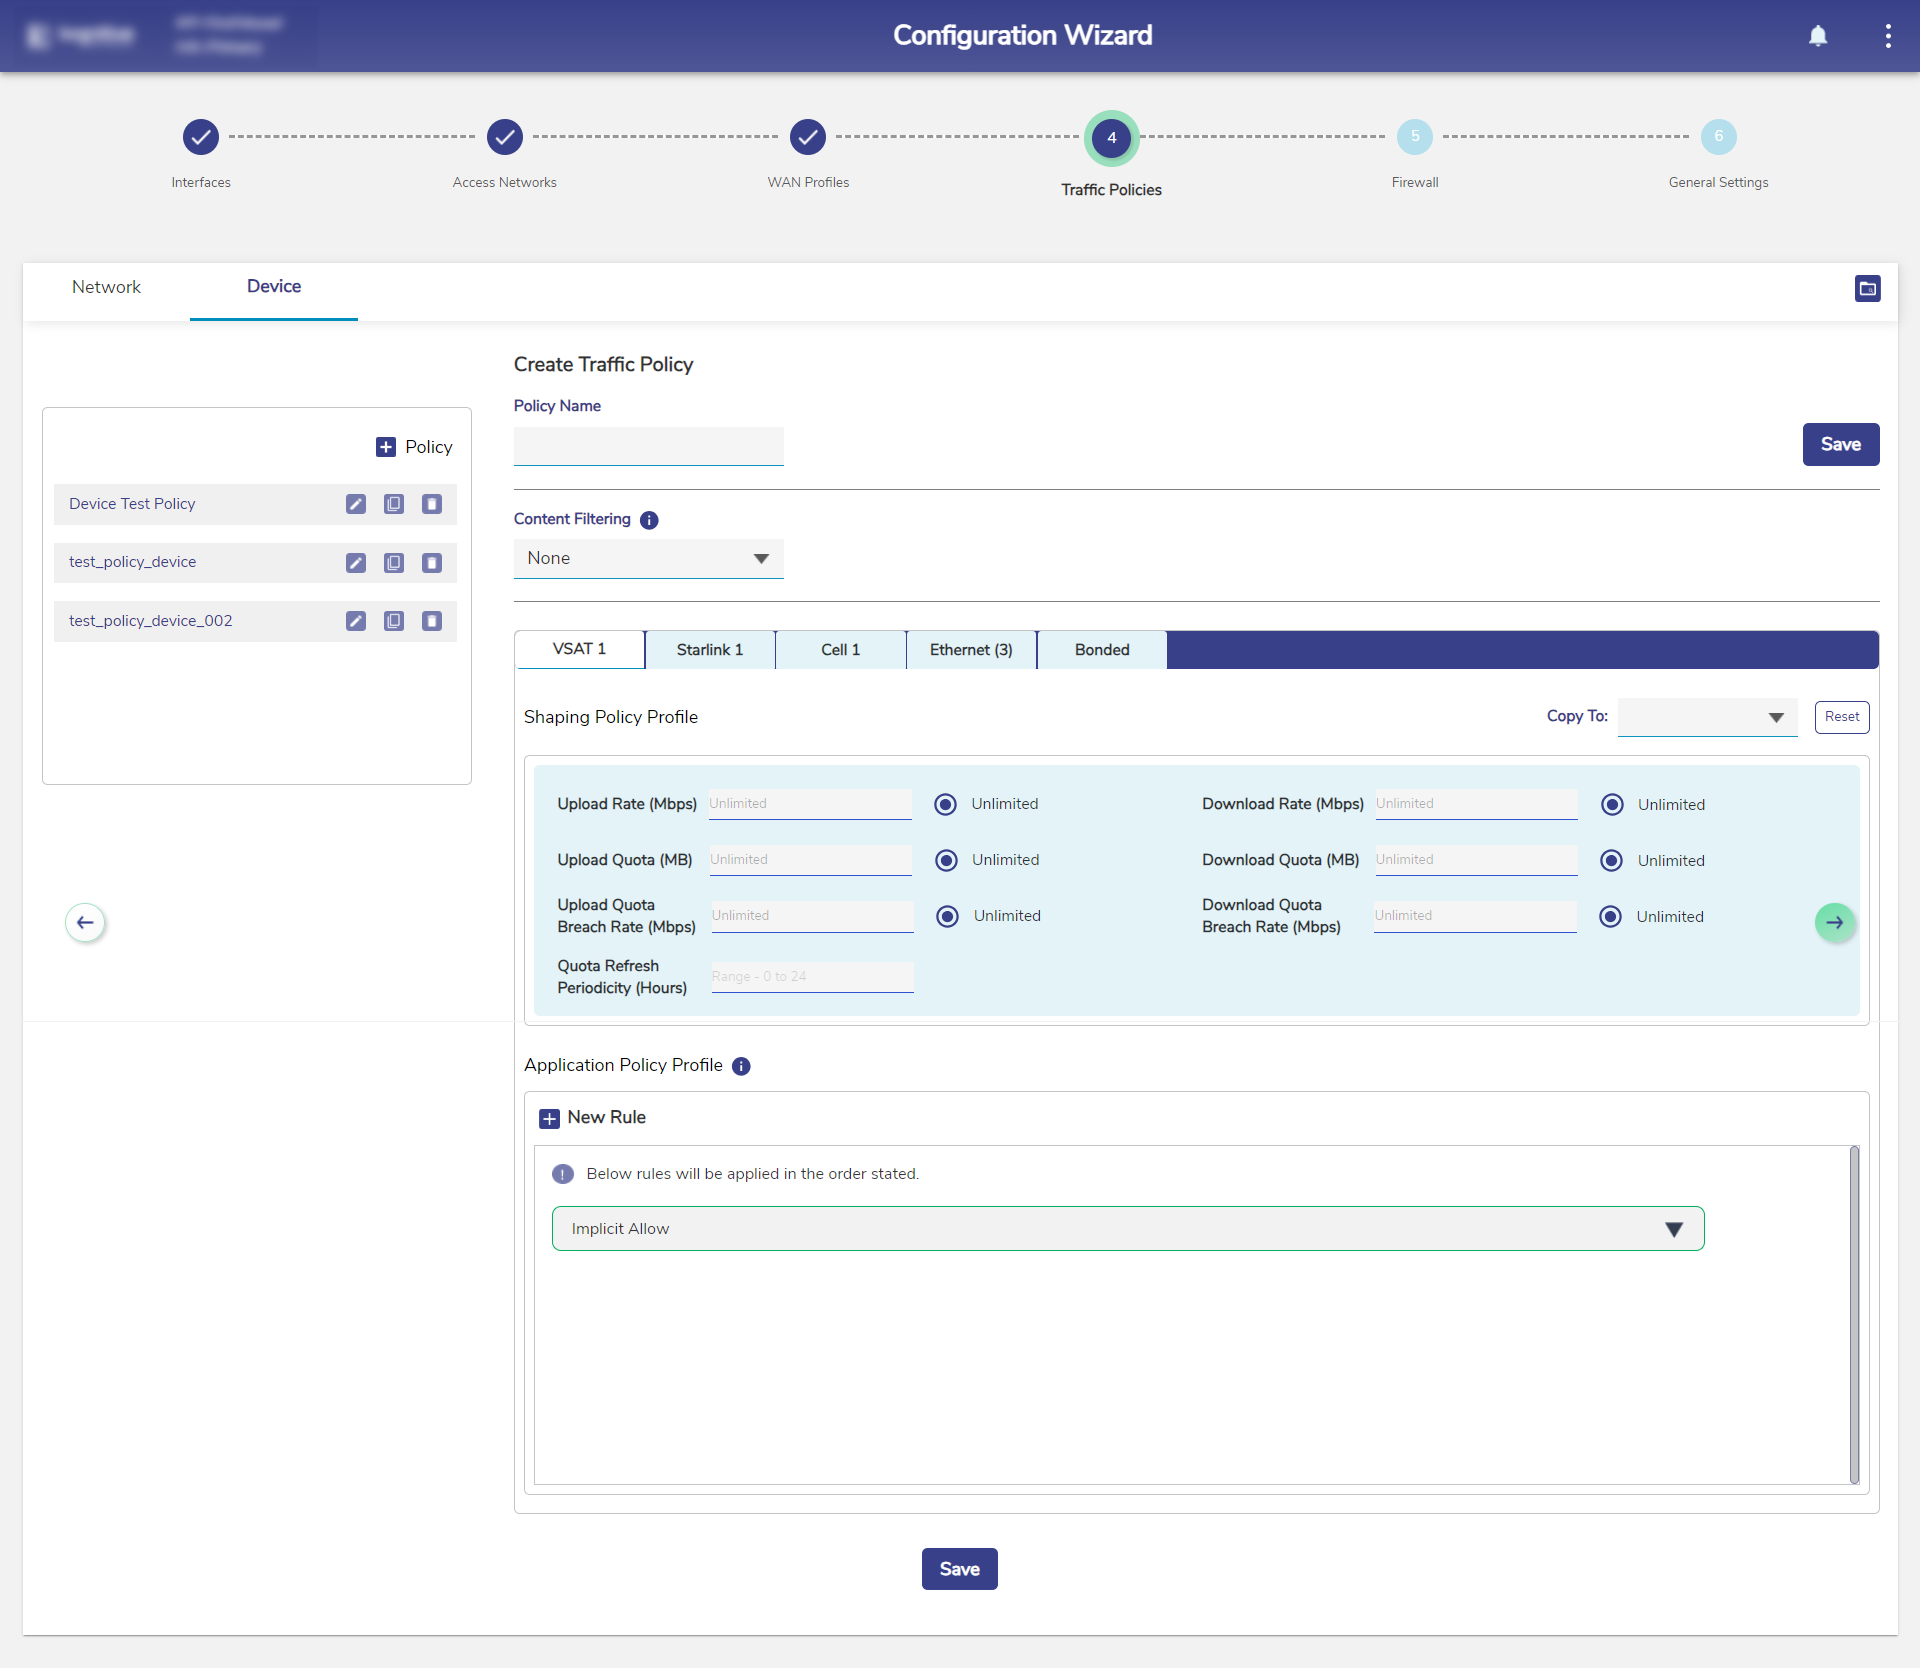The image size is (1920, 1668).
Task: Toggle Upload Quota Breach Rate Unlimited radio
Action: pos(947,916)
